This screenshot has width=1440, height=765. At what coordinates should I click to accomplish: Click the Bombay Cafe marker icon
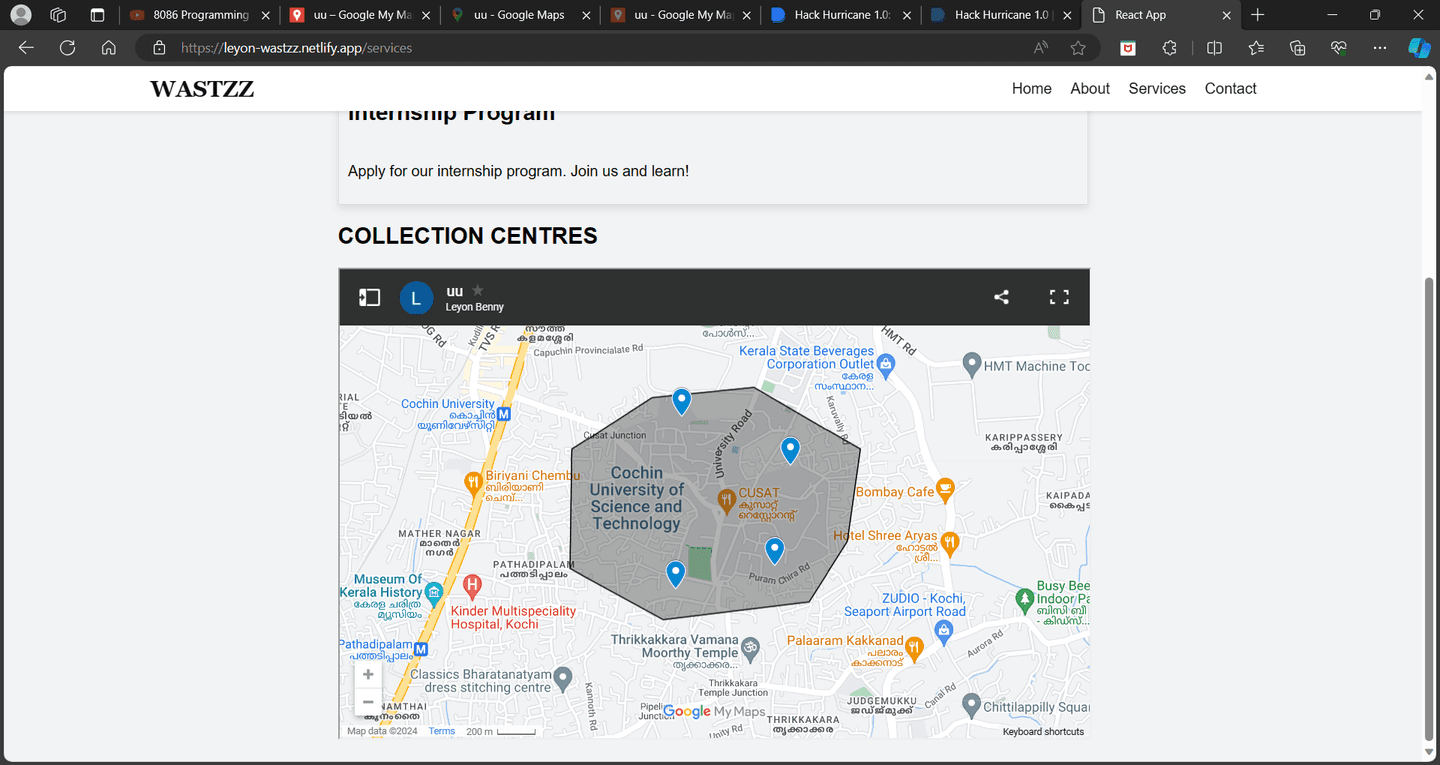tap(945, 490)
